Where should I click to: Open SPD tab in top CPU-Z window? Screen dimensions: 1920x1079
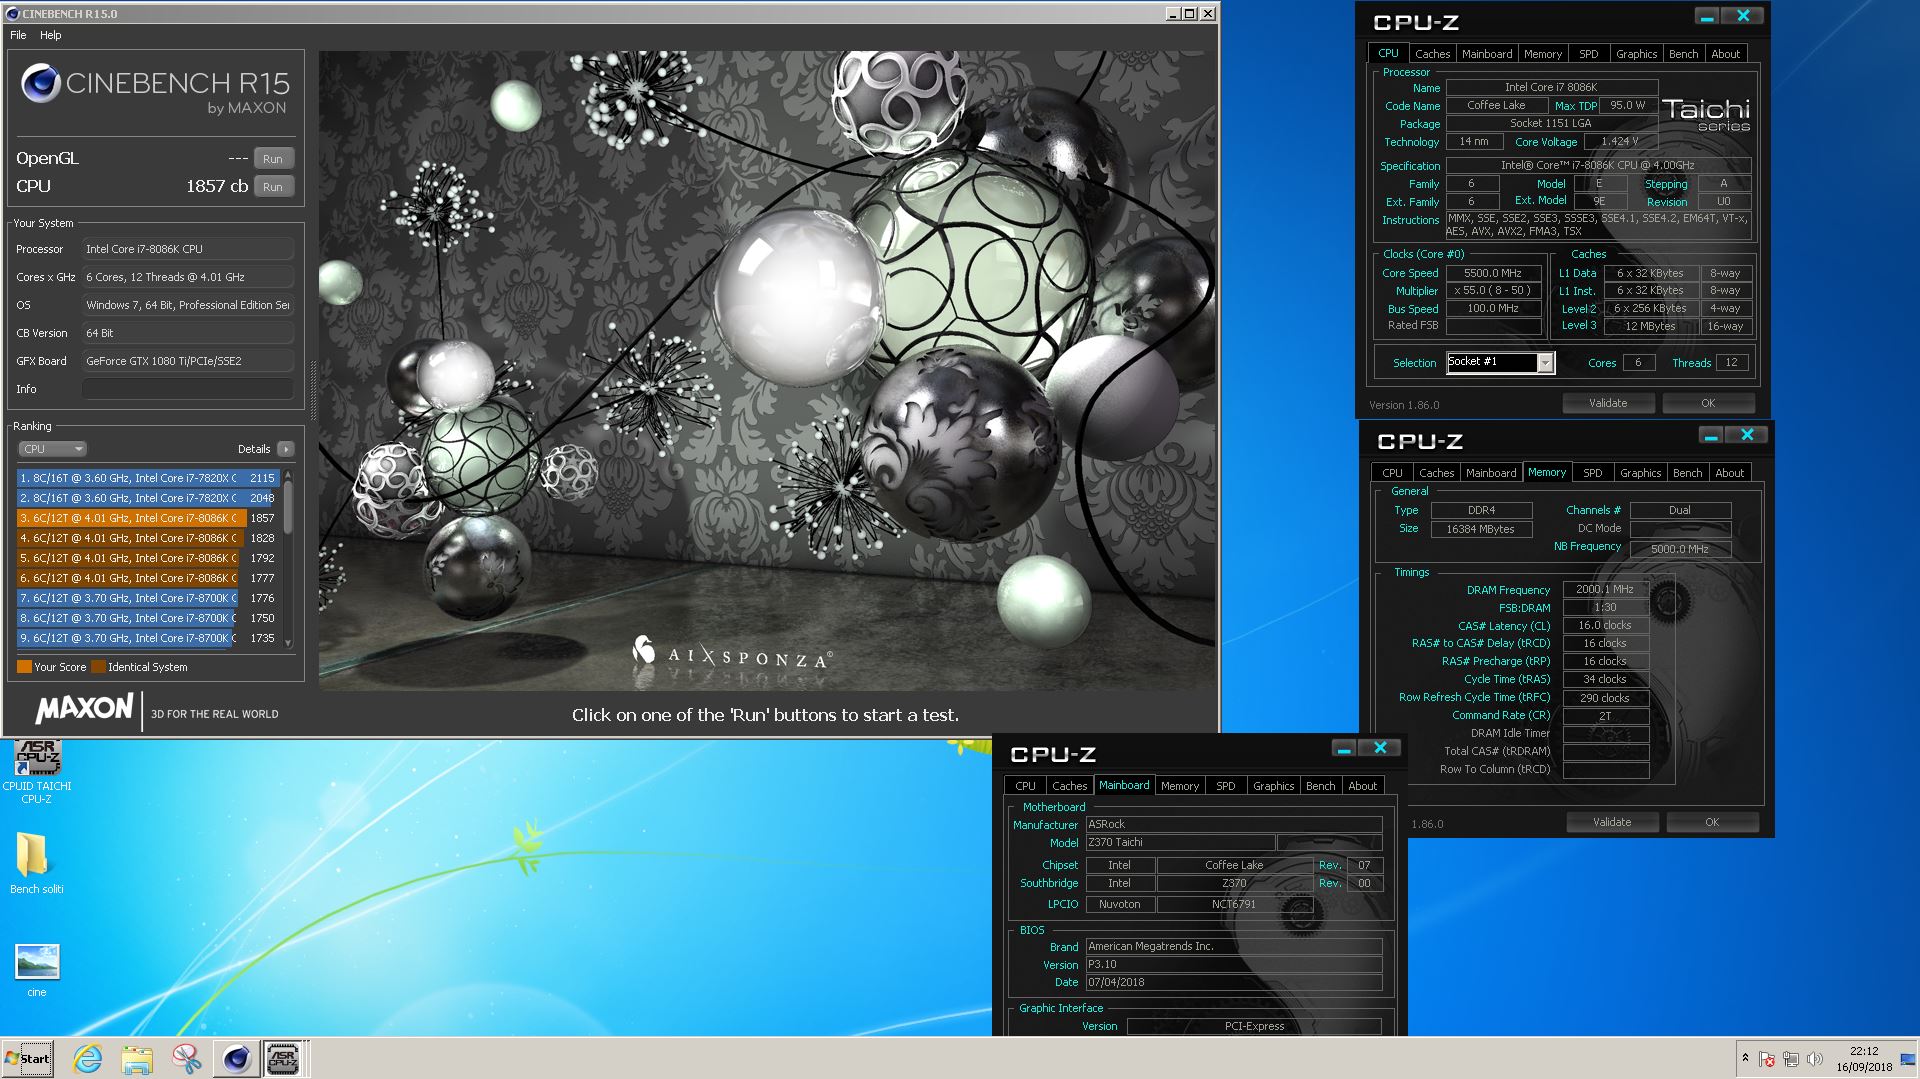click(x=1589, y=54)
